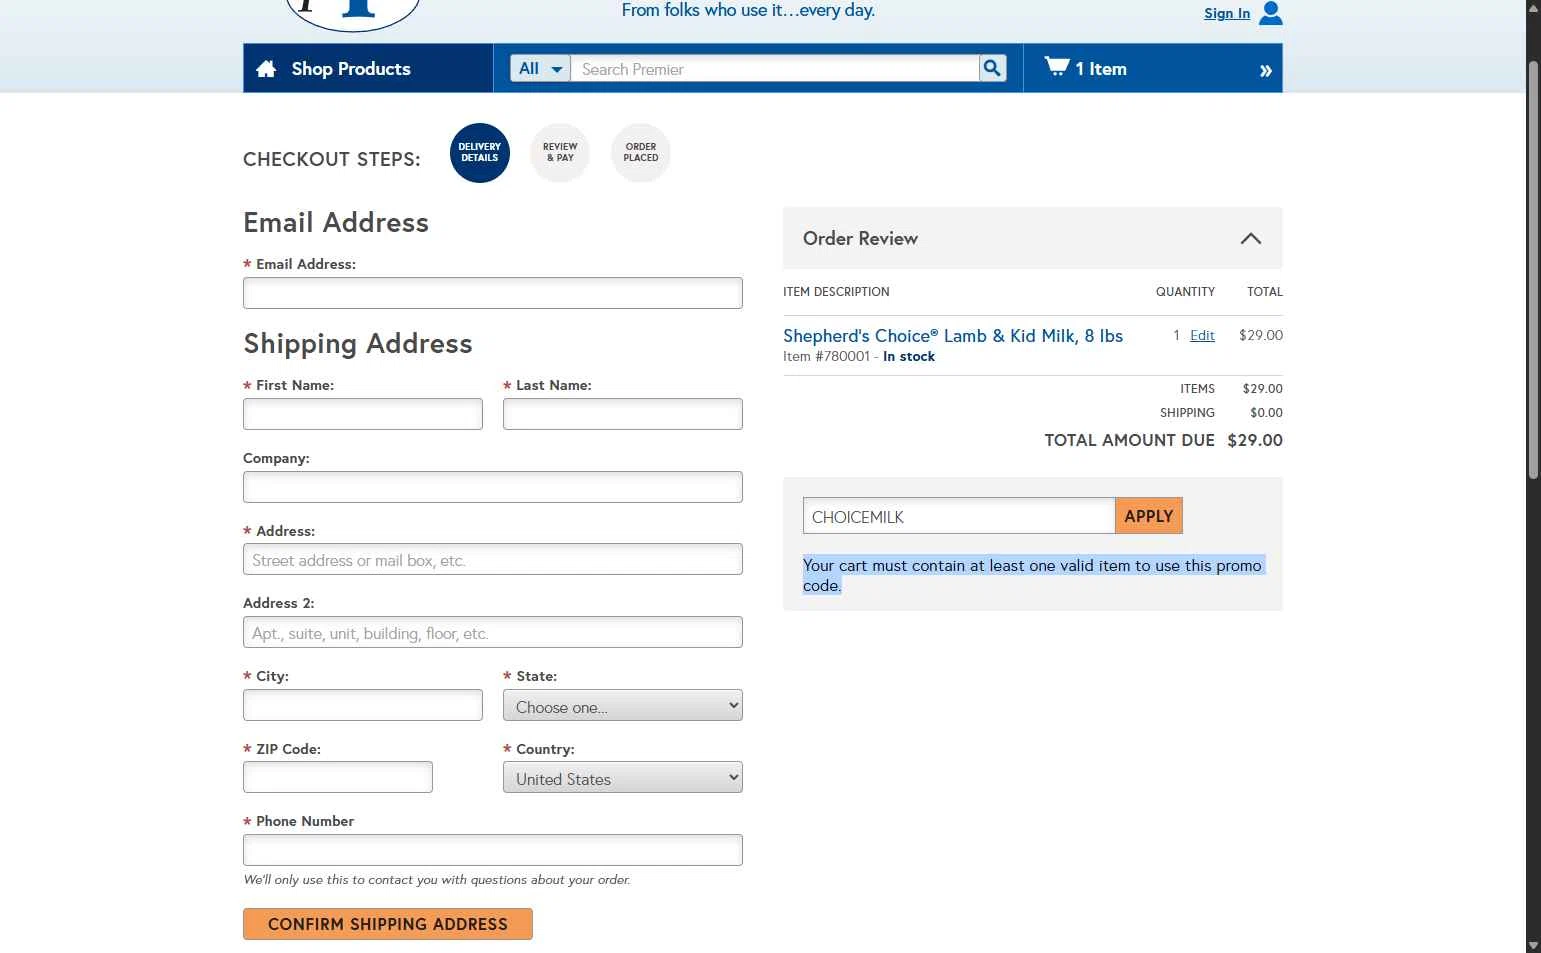Click the home icon beside Shop Products

(x=266, y=69)
